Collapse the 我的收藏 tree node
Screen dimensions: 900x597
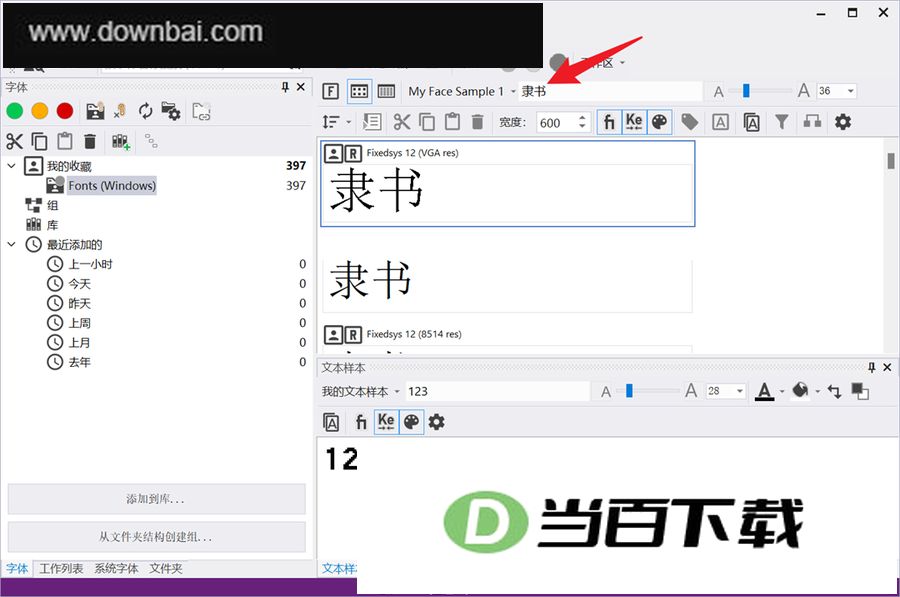[11, 166]
